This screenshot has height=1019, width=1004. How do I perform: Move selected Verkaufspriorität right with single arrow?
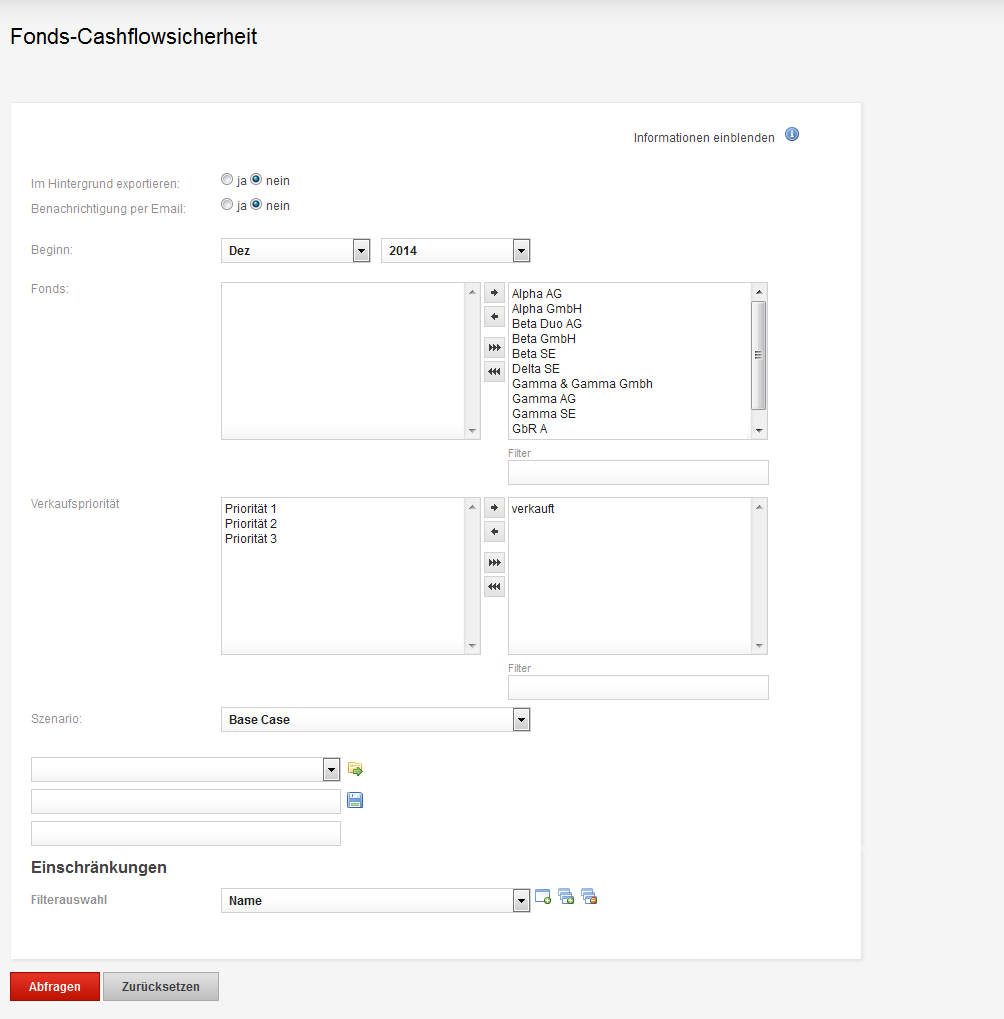click(495, 508)
